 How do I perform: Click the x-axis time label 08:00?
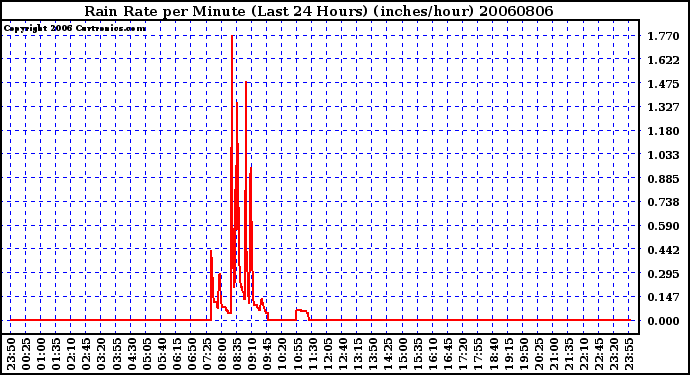click(x=222, y=354)
